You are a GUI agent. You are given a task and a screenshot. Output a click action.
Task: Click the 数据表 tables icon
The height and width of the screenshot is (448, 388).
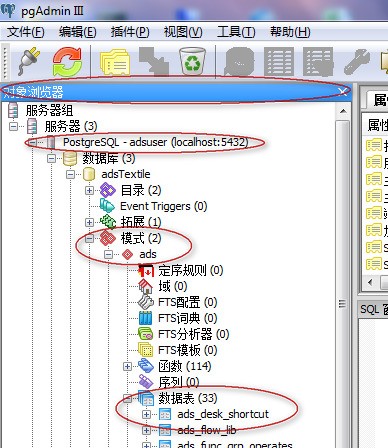pos(146,398)
